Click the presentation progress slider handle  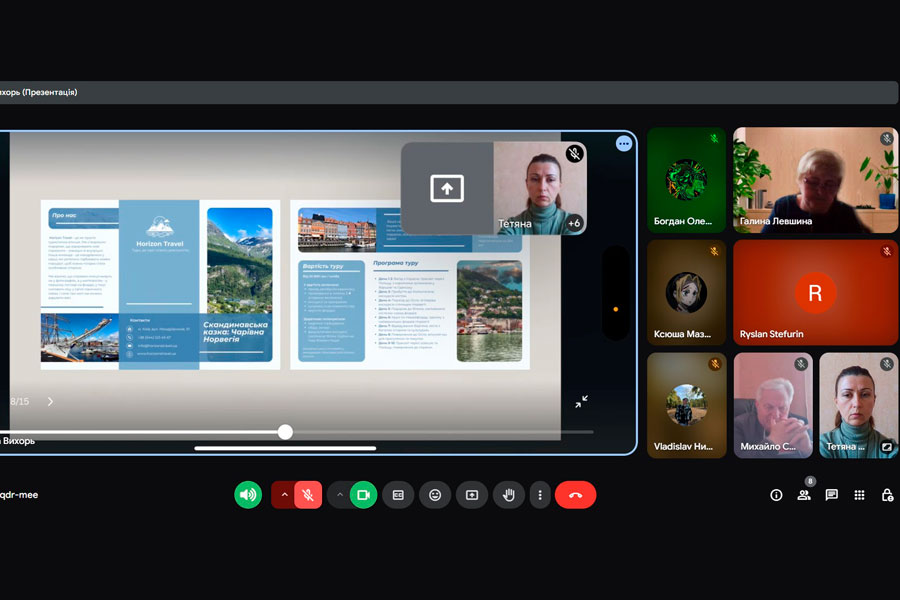(x=285, y=432)
